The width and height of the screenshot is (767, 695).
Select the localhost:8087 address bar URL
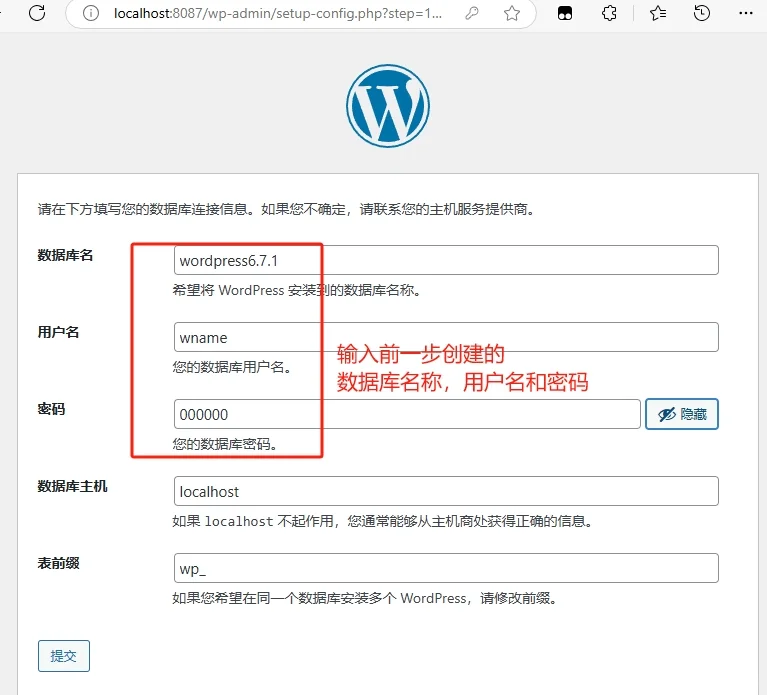pos(278,13)
